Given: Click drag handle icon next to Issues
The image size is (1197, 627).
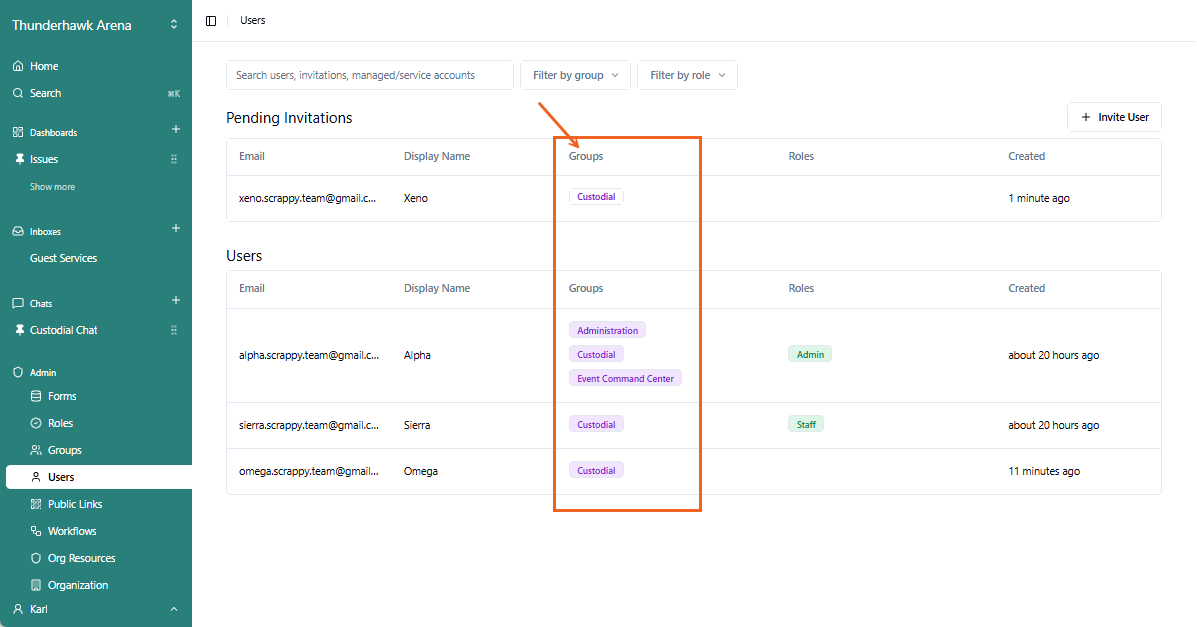Looking at the screenshot, I should click(174, 159).
